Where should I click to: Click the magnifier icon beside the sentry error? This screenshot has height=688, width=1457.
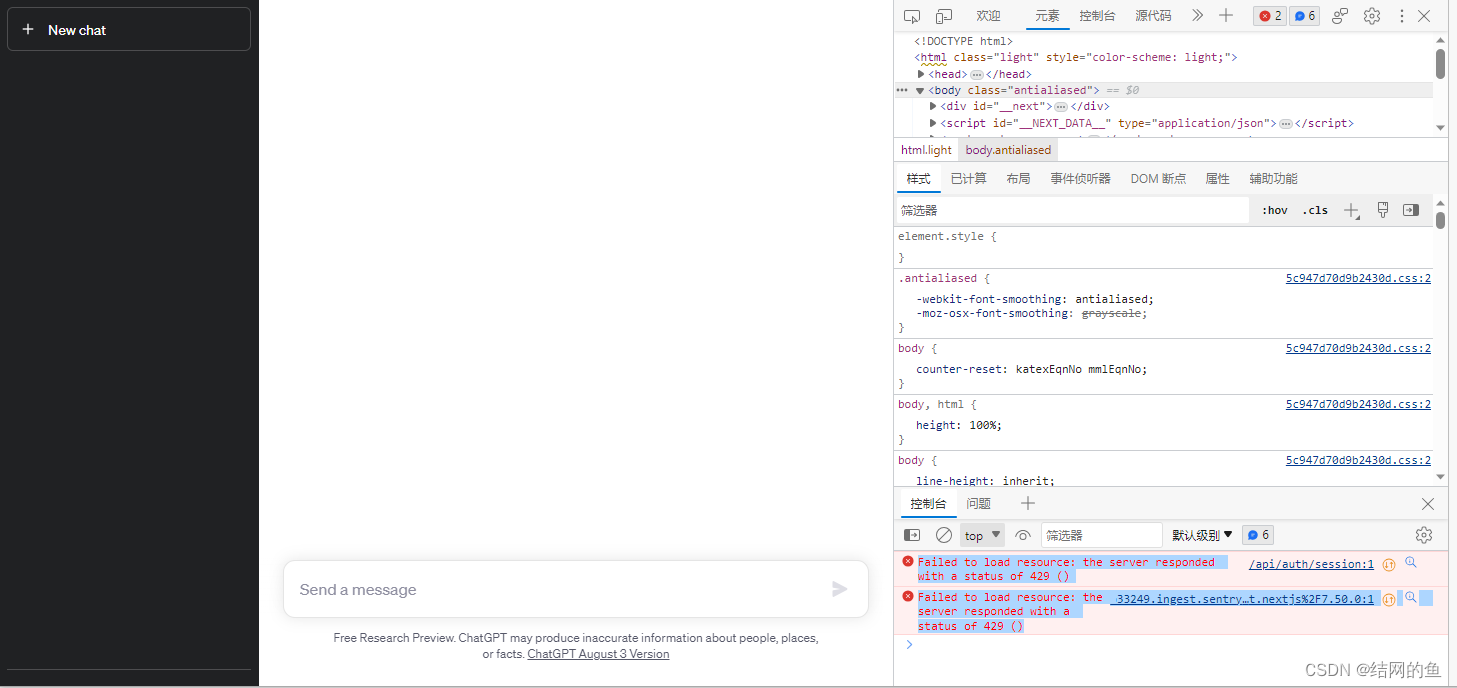pyautogui.click(x=1411, y=597)
